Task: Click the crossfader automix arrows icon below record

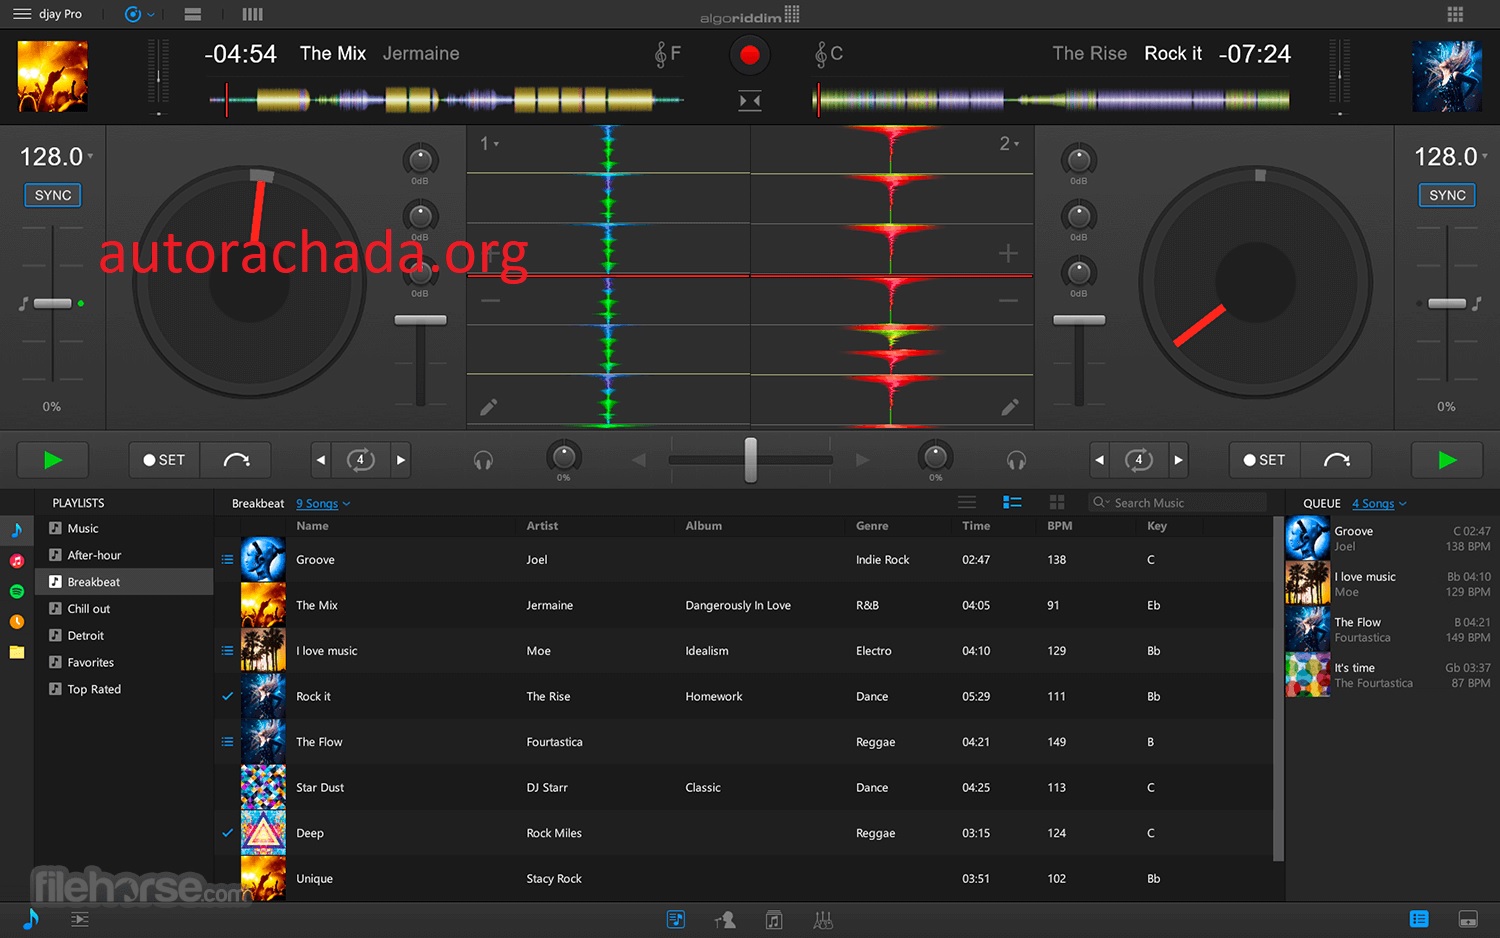Action: click(750, 100)
